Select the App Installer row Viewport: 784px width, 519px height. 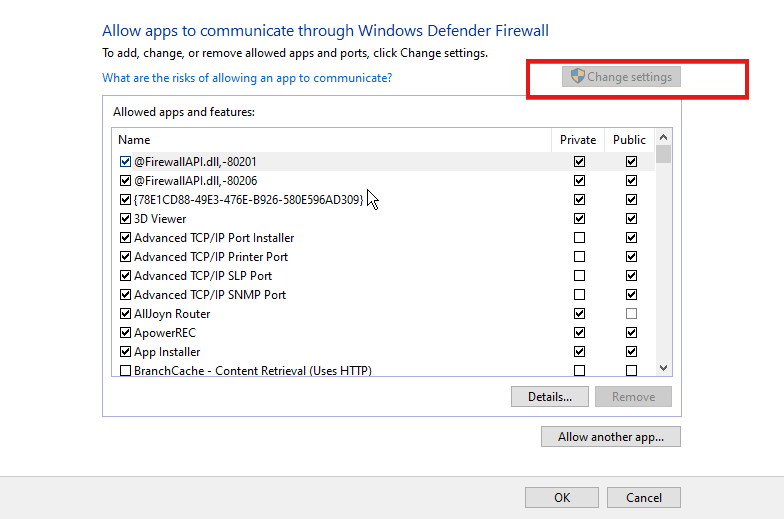pos(384,352)
